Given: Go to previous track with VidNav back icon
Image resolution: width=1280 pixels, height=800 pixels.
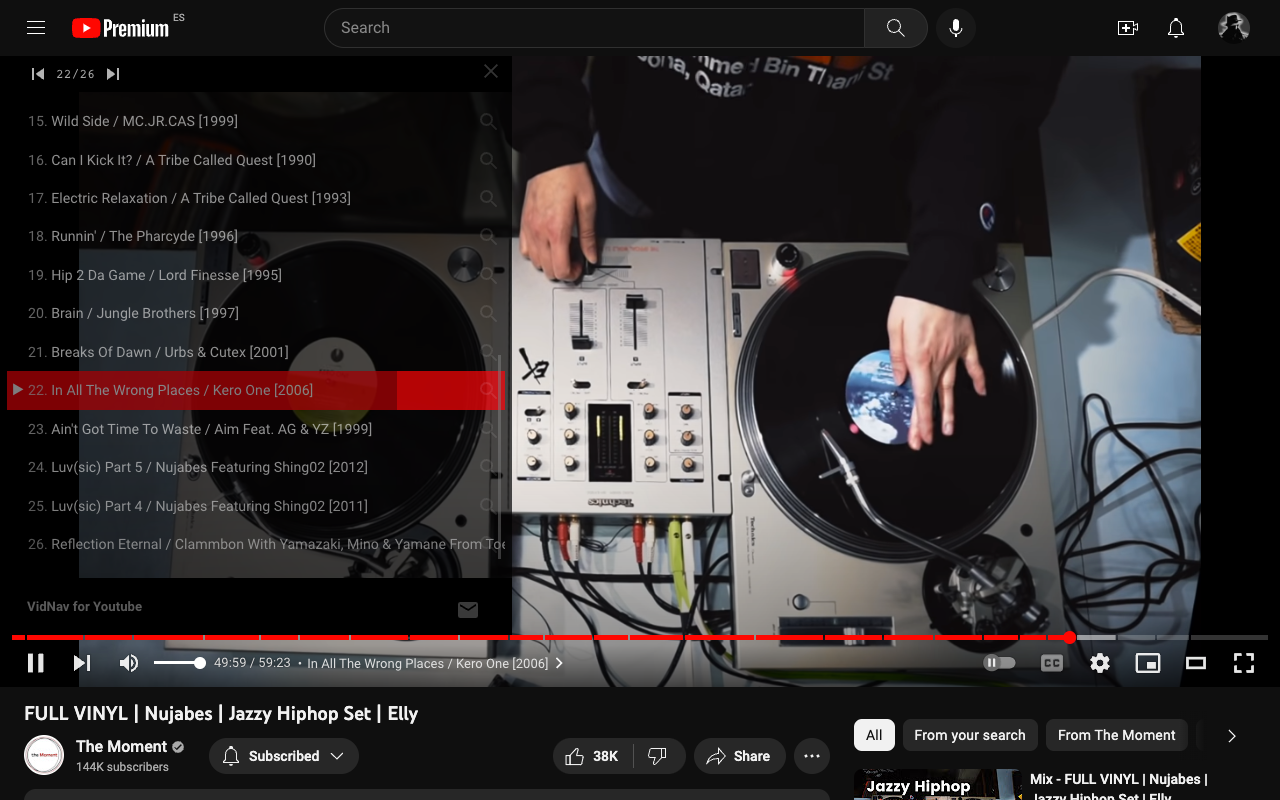Looking at the screenshot, I should (37, 73).
